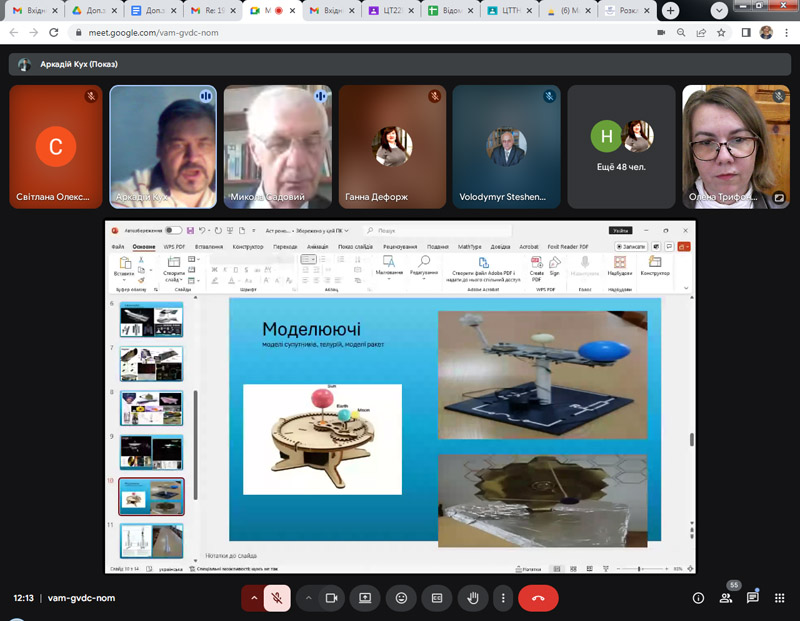Open the meeting details info icon

pyautogui.click(x=698, y=598)
